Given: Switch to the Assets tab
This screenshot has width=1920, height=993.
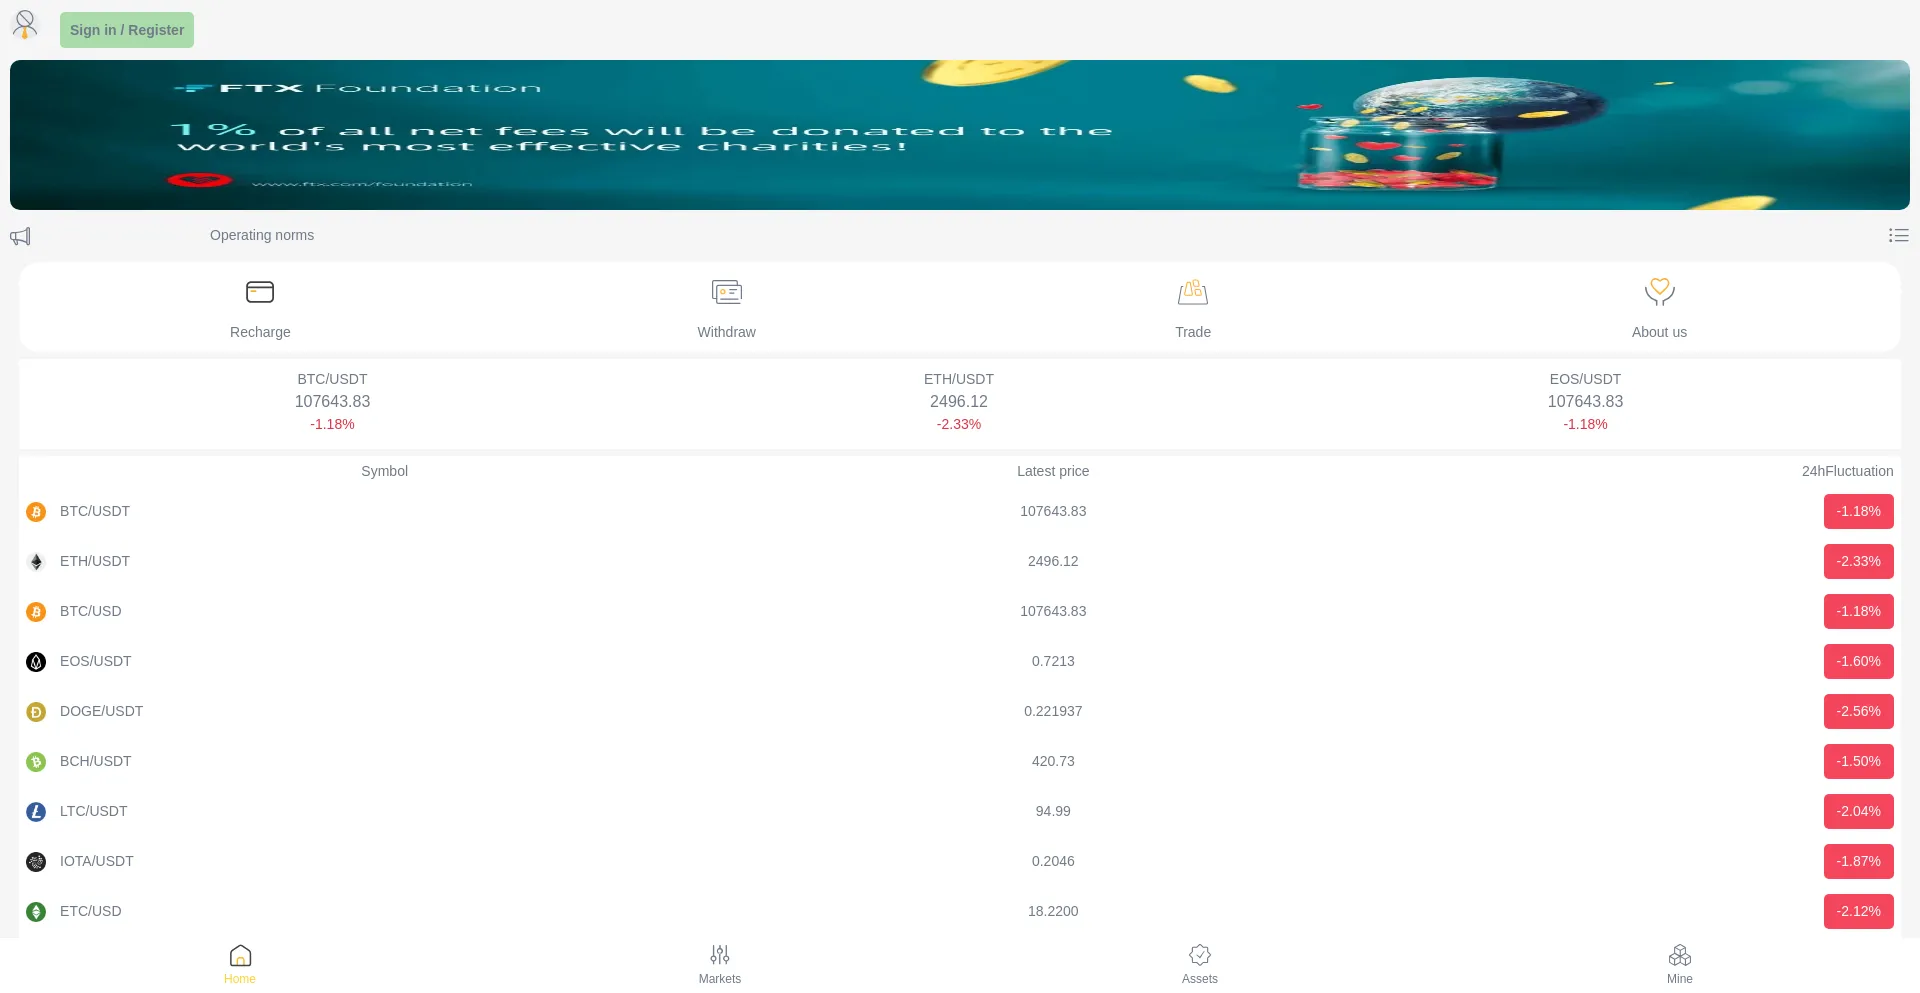Looking at the screenshot, I should tap(1200, 965).
